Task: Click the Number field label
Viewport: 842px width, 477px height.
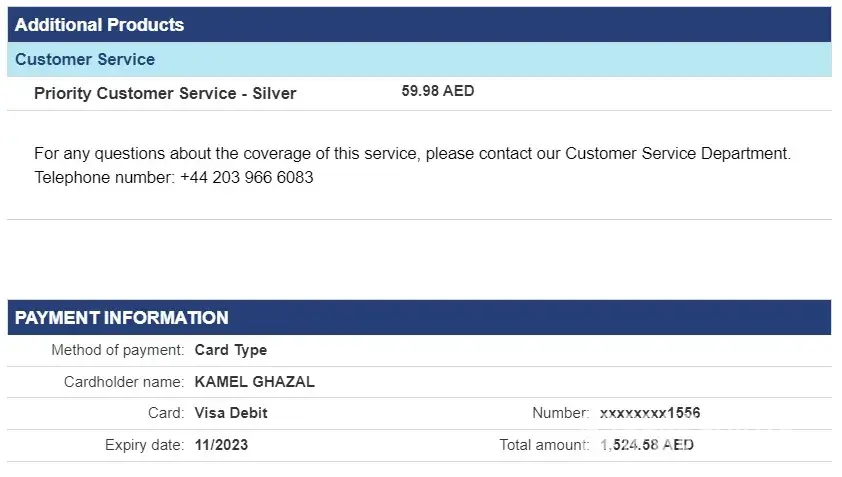Action: [560, 413]
